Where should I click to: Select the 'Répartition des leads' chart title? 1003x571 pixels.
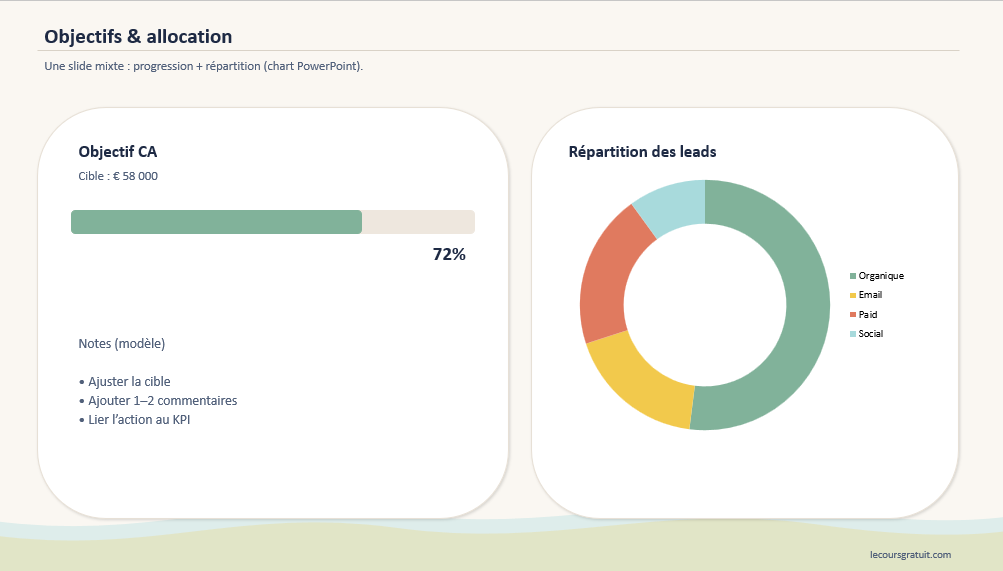(642, 152)
